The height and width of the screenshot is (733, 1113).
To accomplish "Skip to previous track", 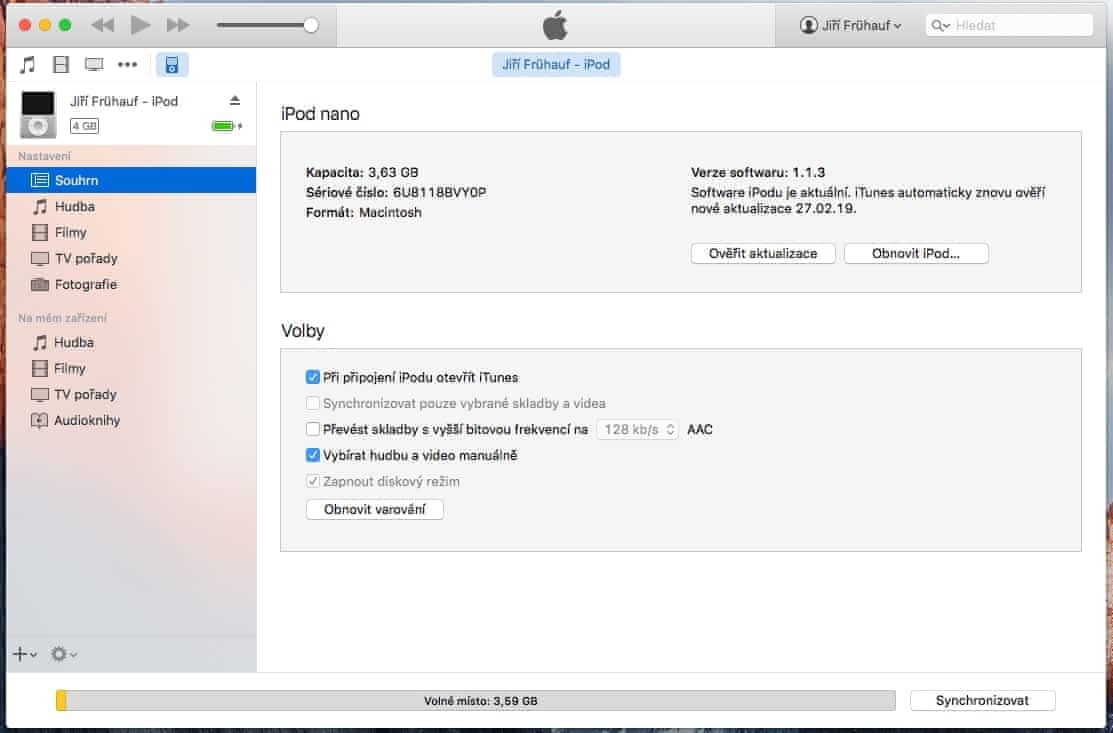I will click(103, 26).
